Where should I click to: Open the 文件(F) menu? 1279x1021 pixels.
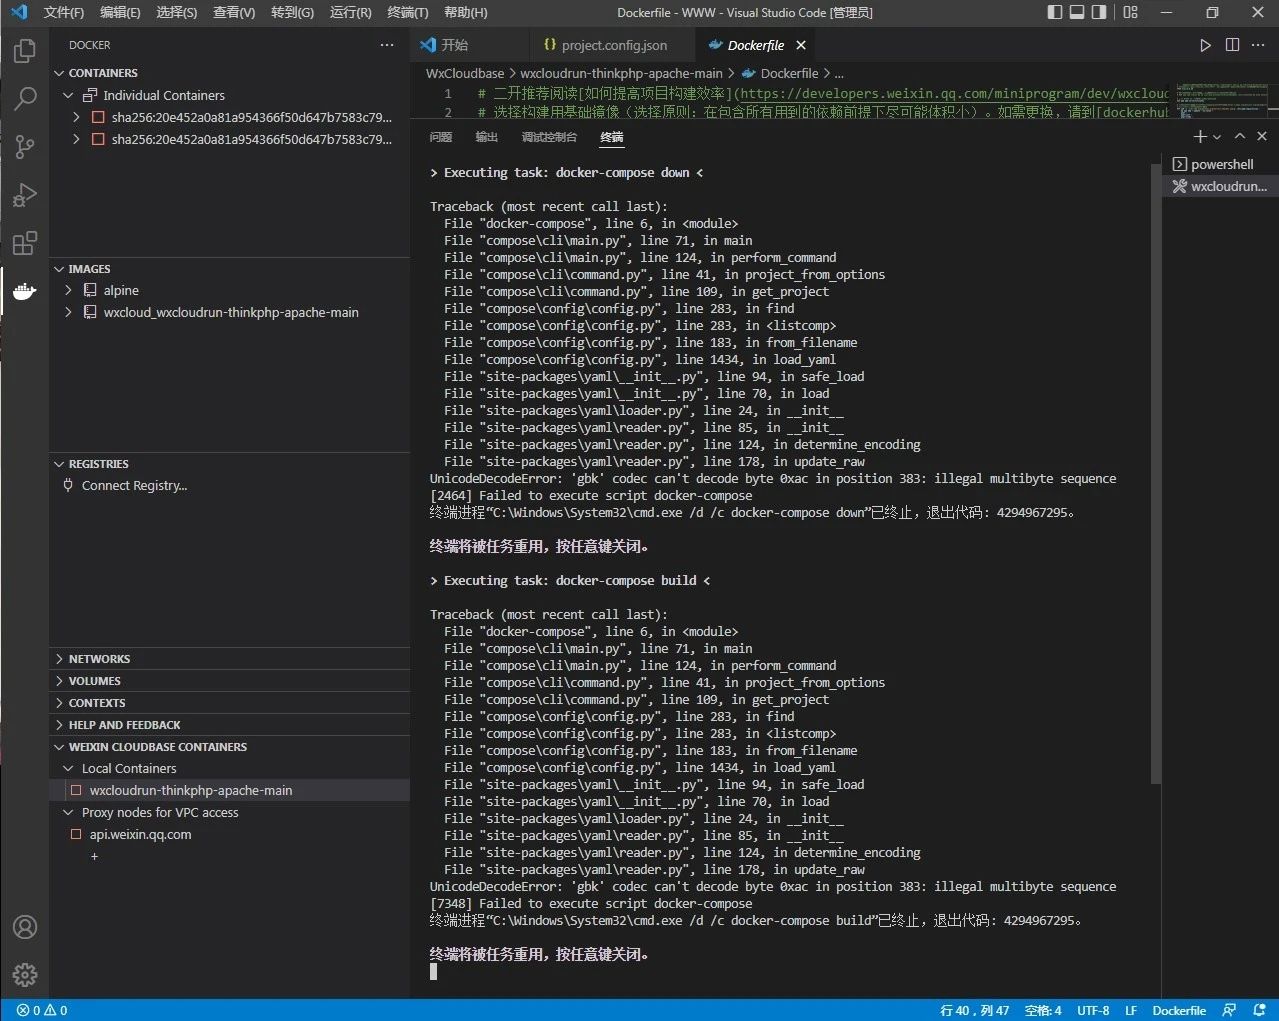pyautogui.click(x=64, y=12)
